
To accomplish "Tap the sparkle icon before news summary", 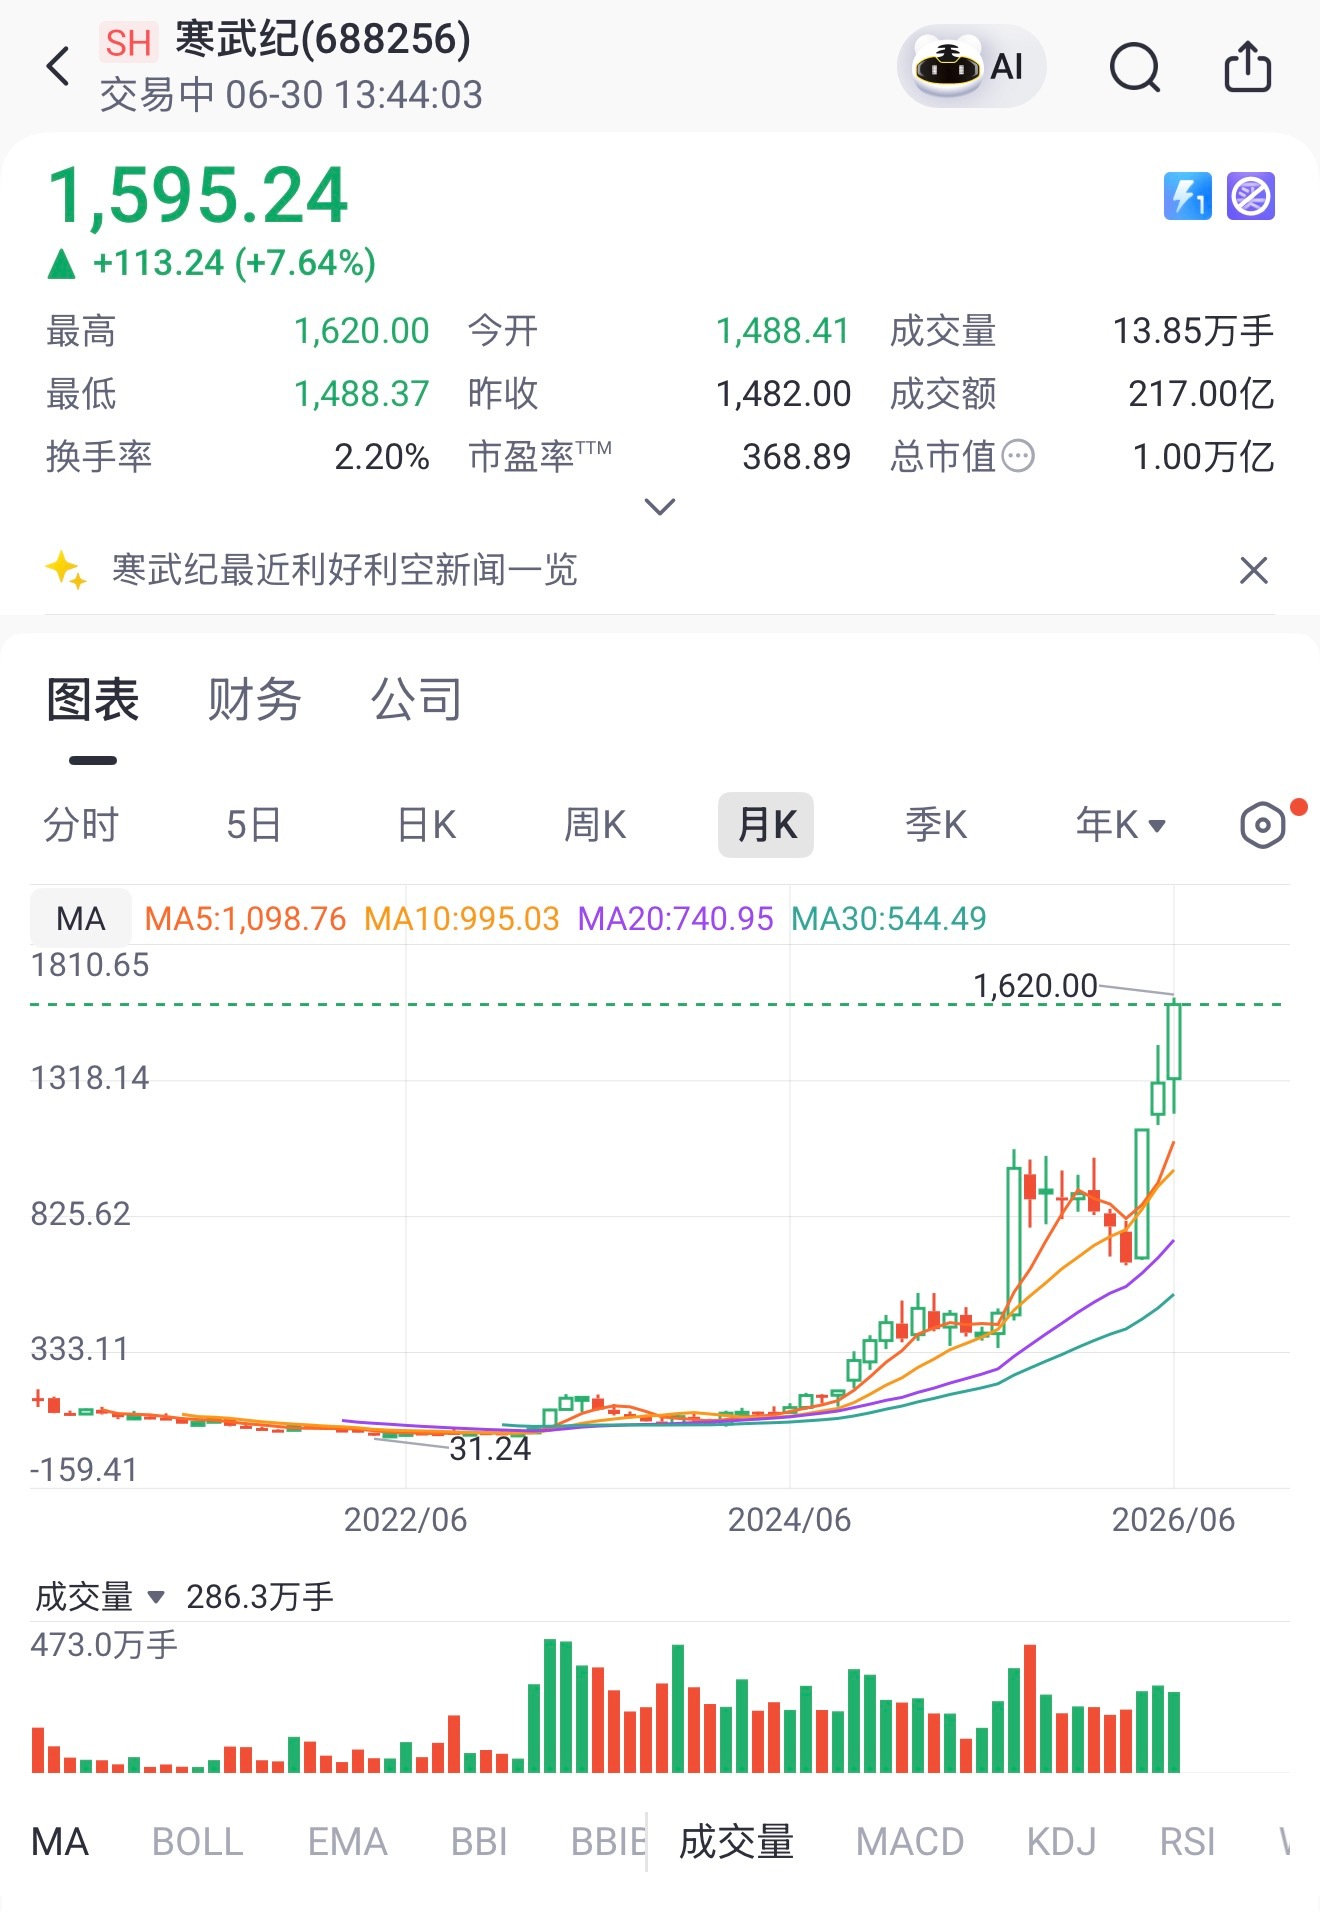I will tap(66, 570).
